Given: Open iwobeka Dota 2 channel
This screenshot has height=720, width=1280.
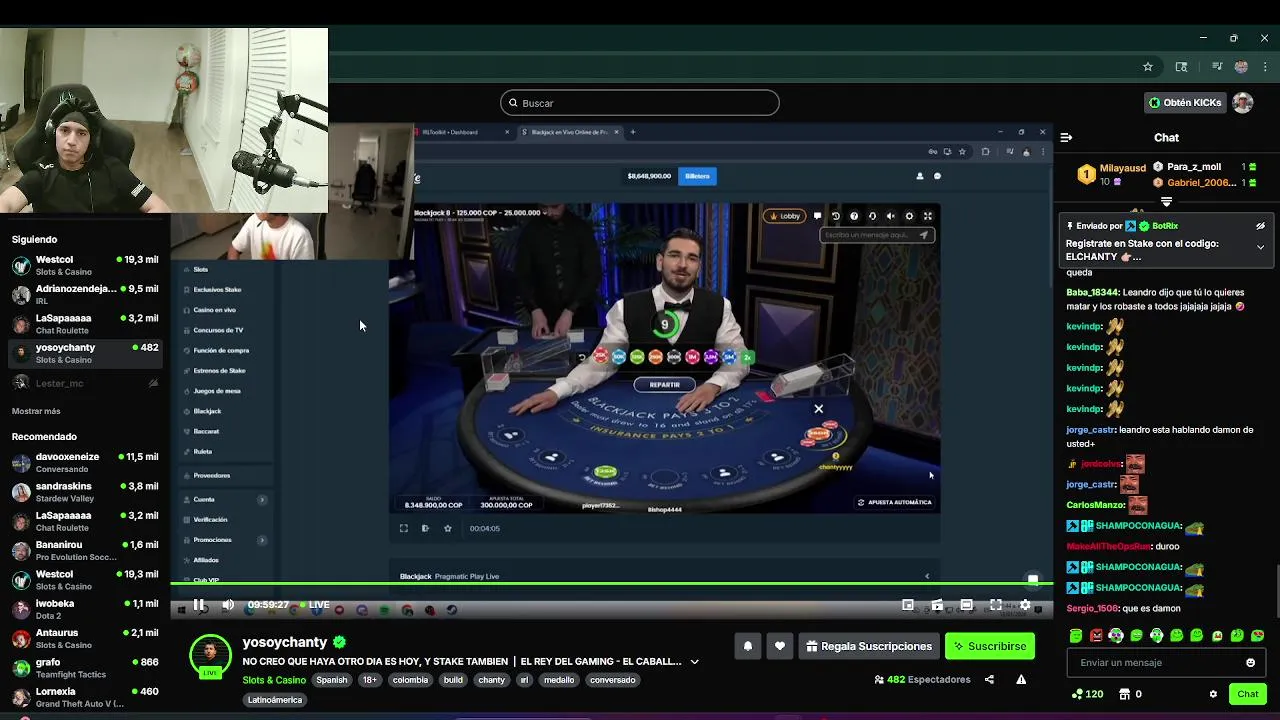Looking at the screenshot, I should point(85,609).
